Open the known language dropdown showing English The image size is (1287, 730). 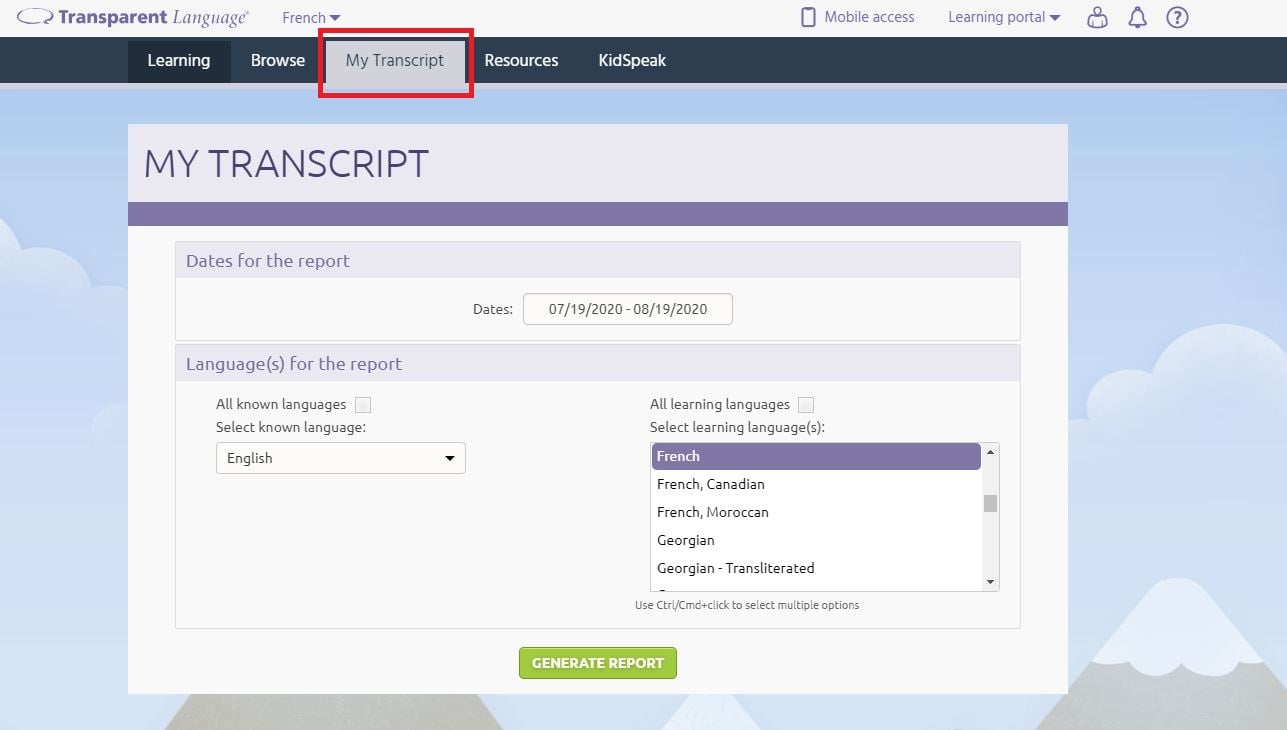pyautogui.click(x=340, y=457)
